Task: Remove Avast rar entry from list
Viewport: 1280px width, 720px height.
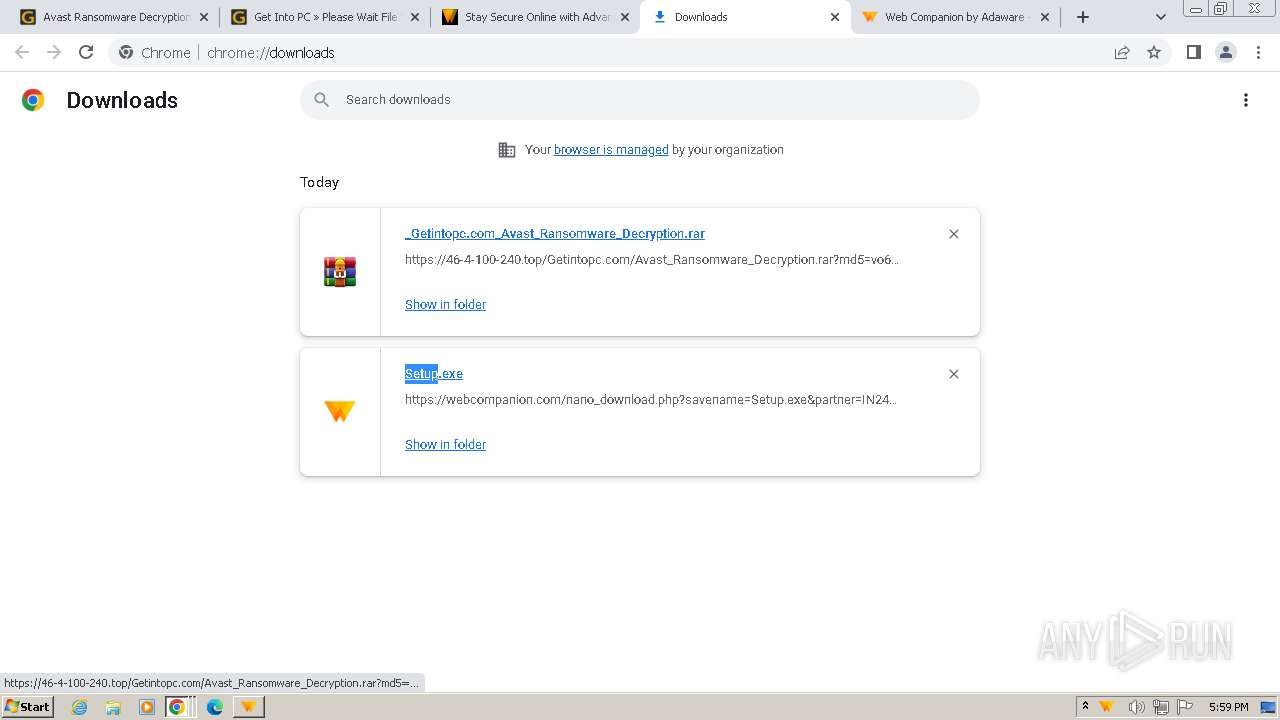Action: pos(953,234)
